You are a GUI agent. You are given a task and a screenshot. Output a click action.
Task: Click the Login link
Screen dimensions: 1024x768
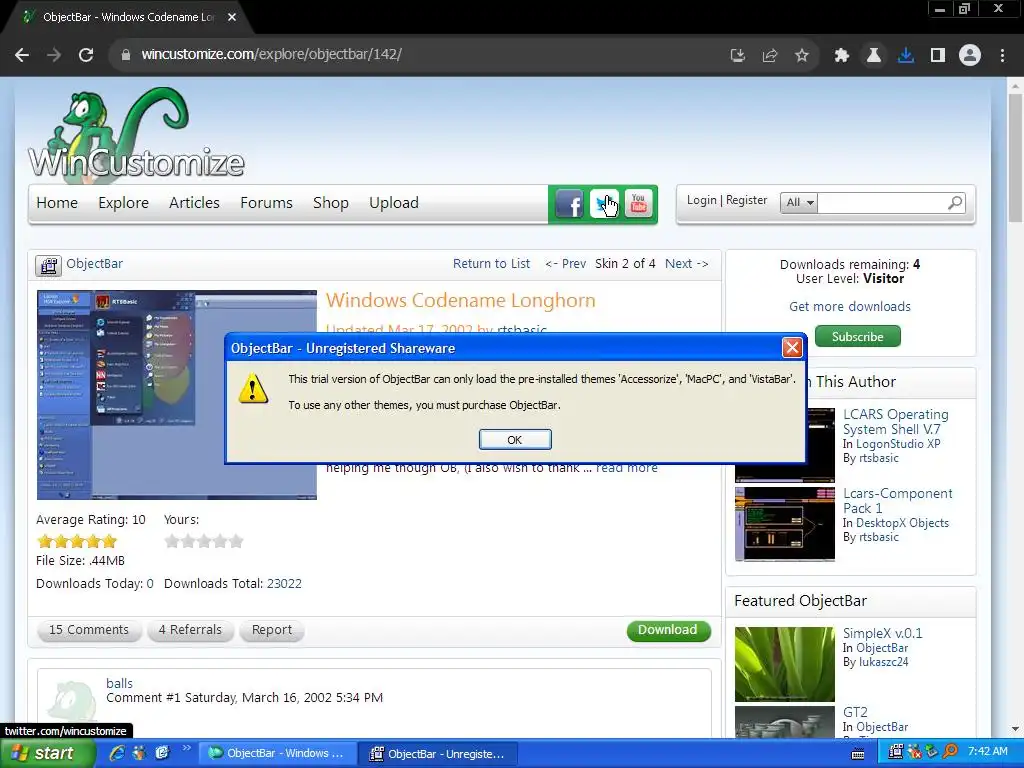click(701, 200)
